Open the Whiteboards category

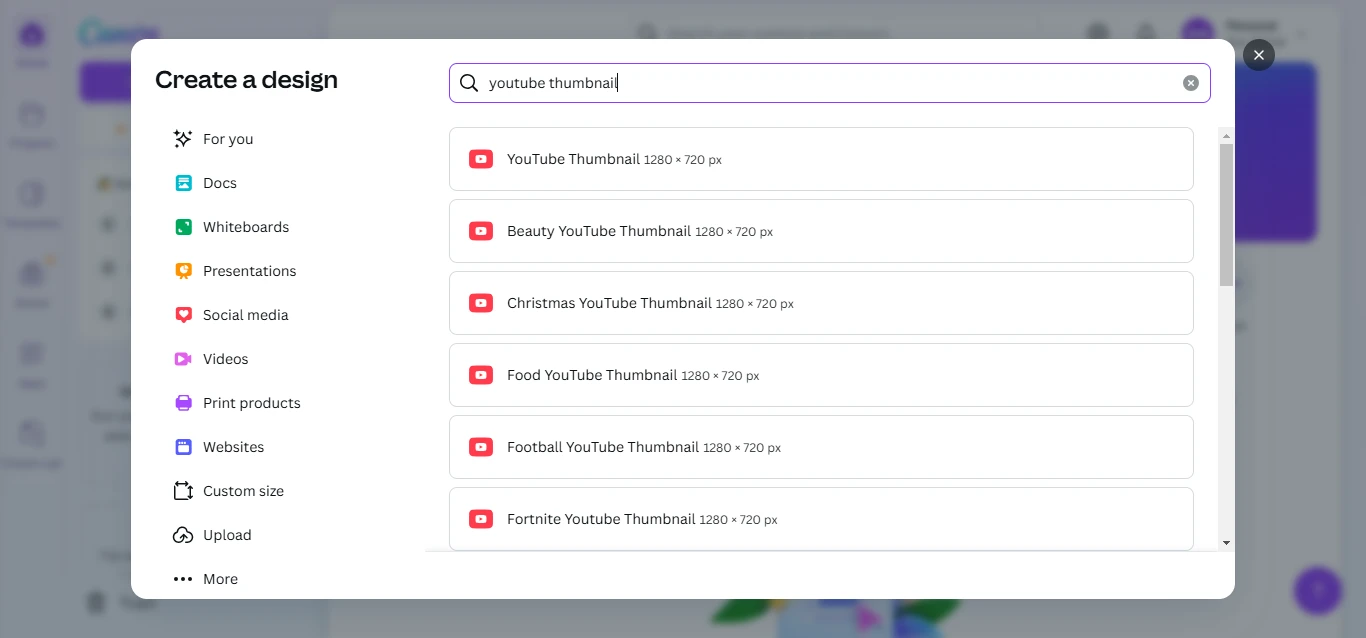pos(246,227)
